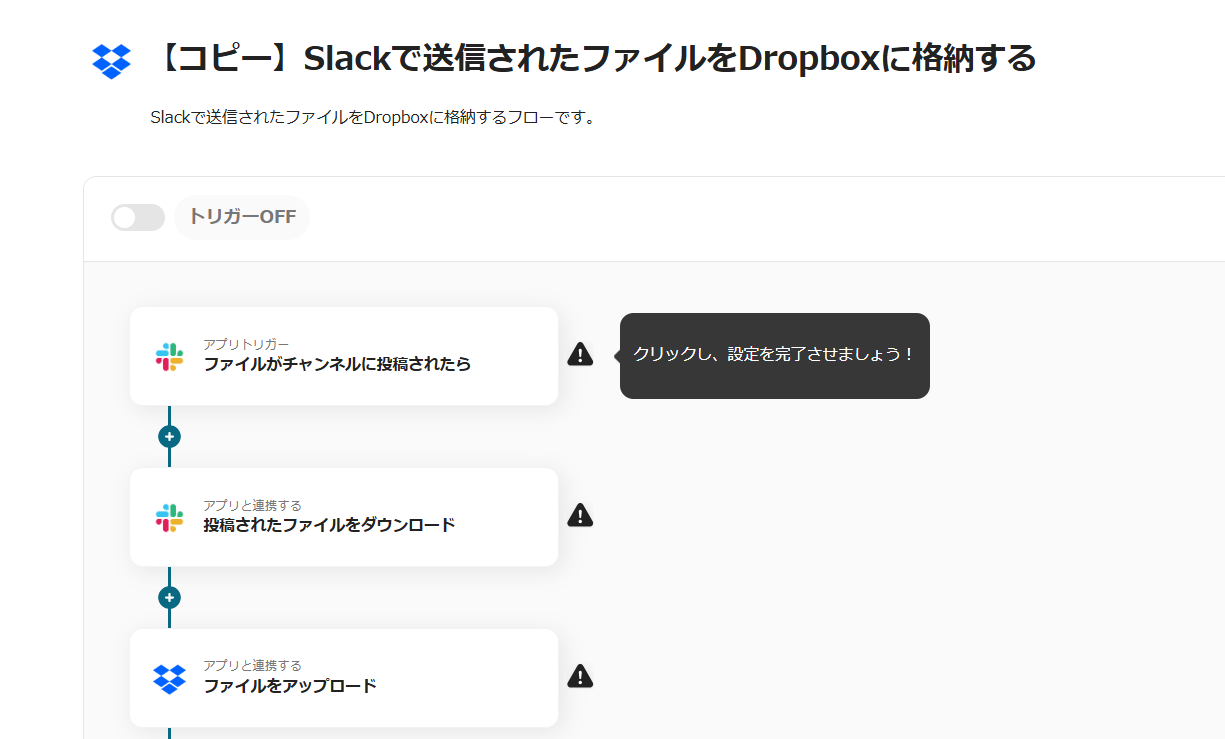Screen dimensions: 1225x739
Task: Click the tooltip クリックし、設定を完了させましょう！
Action: (x=775, y=356)
